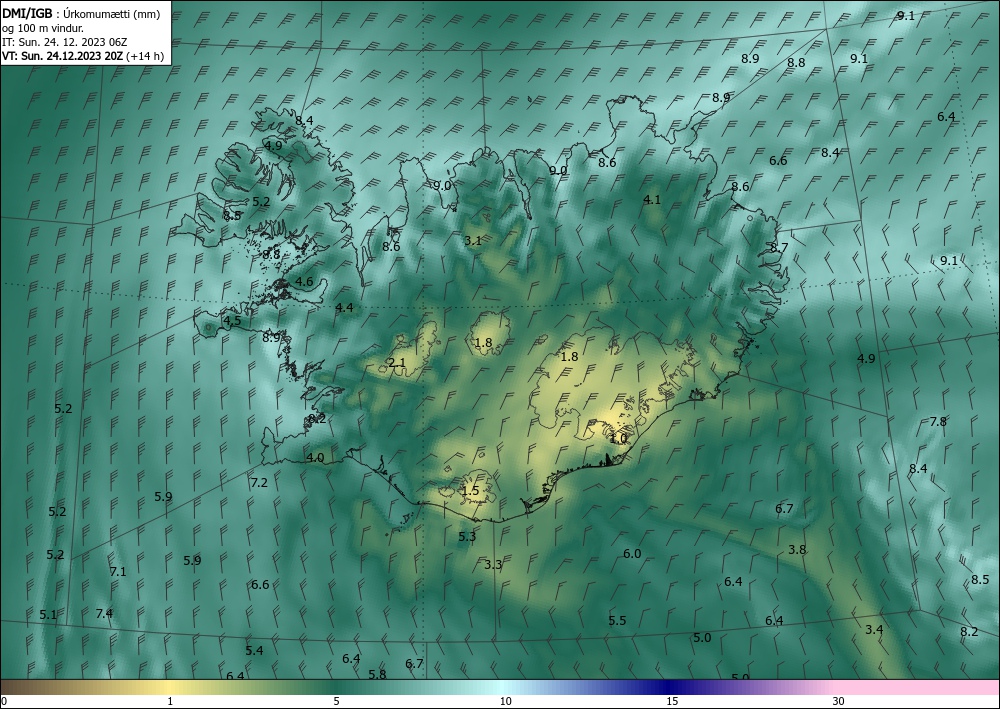This screenshot has width=1000, height=709.
Task: Click the '5.4' value near the bottom
Action: 254,650
